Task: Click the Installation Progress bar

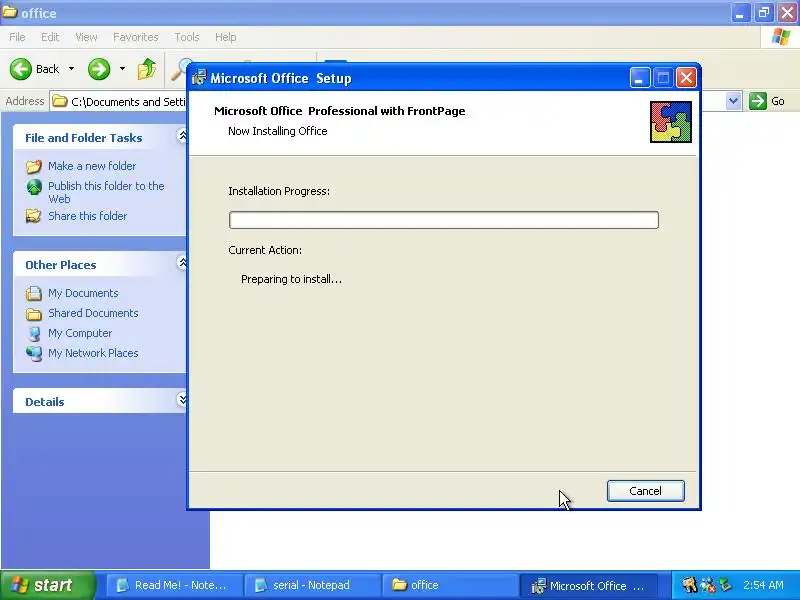Action: 443,220
